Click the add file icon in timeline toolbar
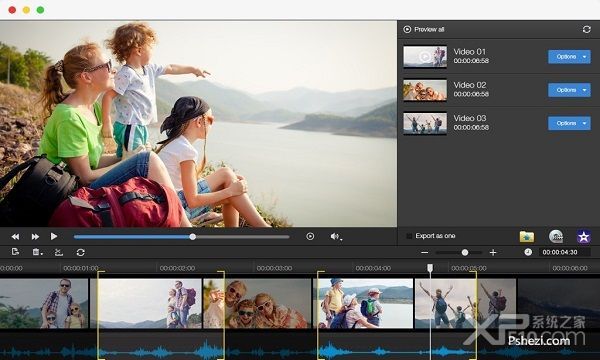 (15, 252)
